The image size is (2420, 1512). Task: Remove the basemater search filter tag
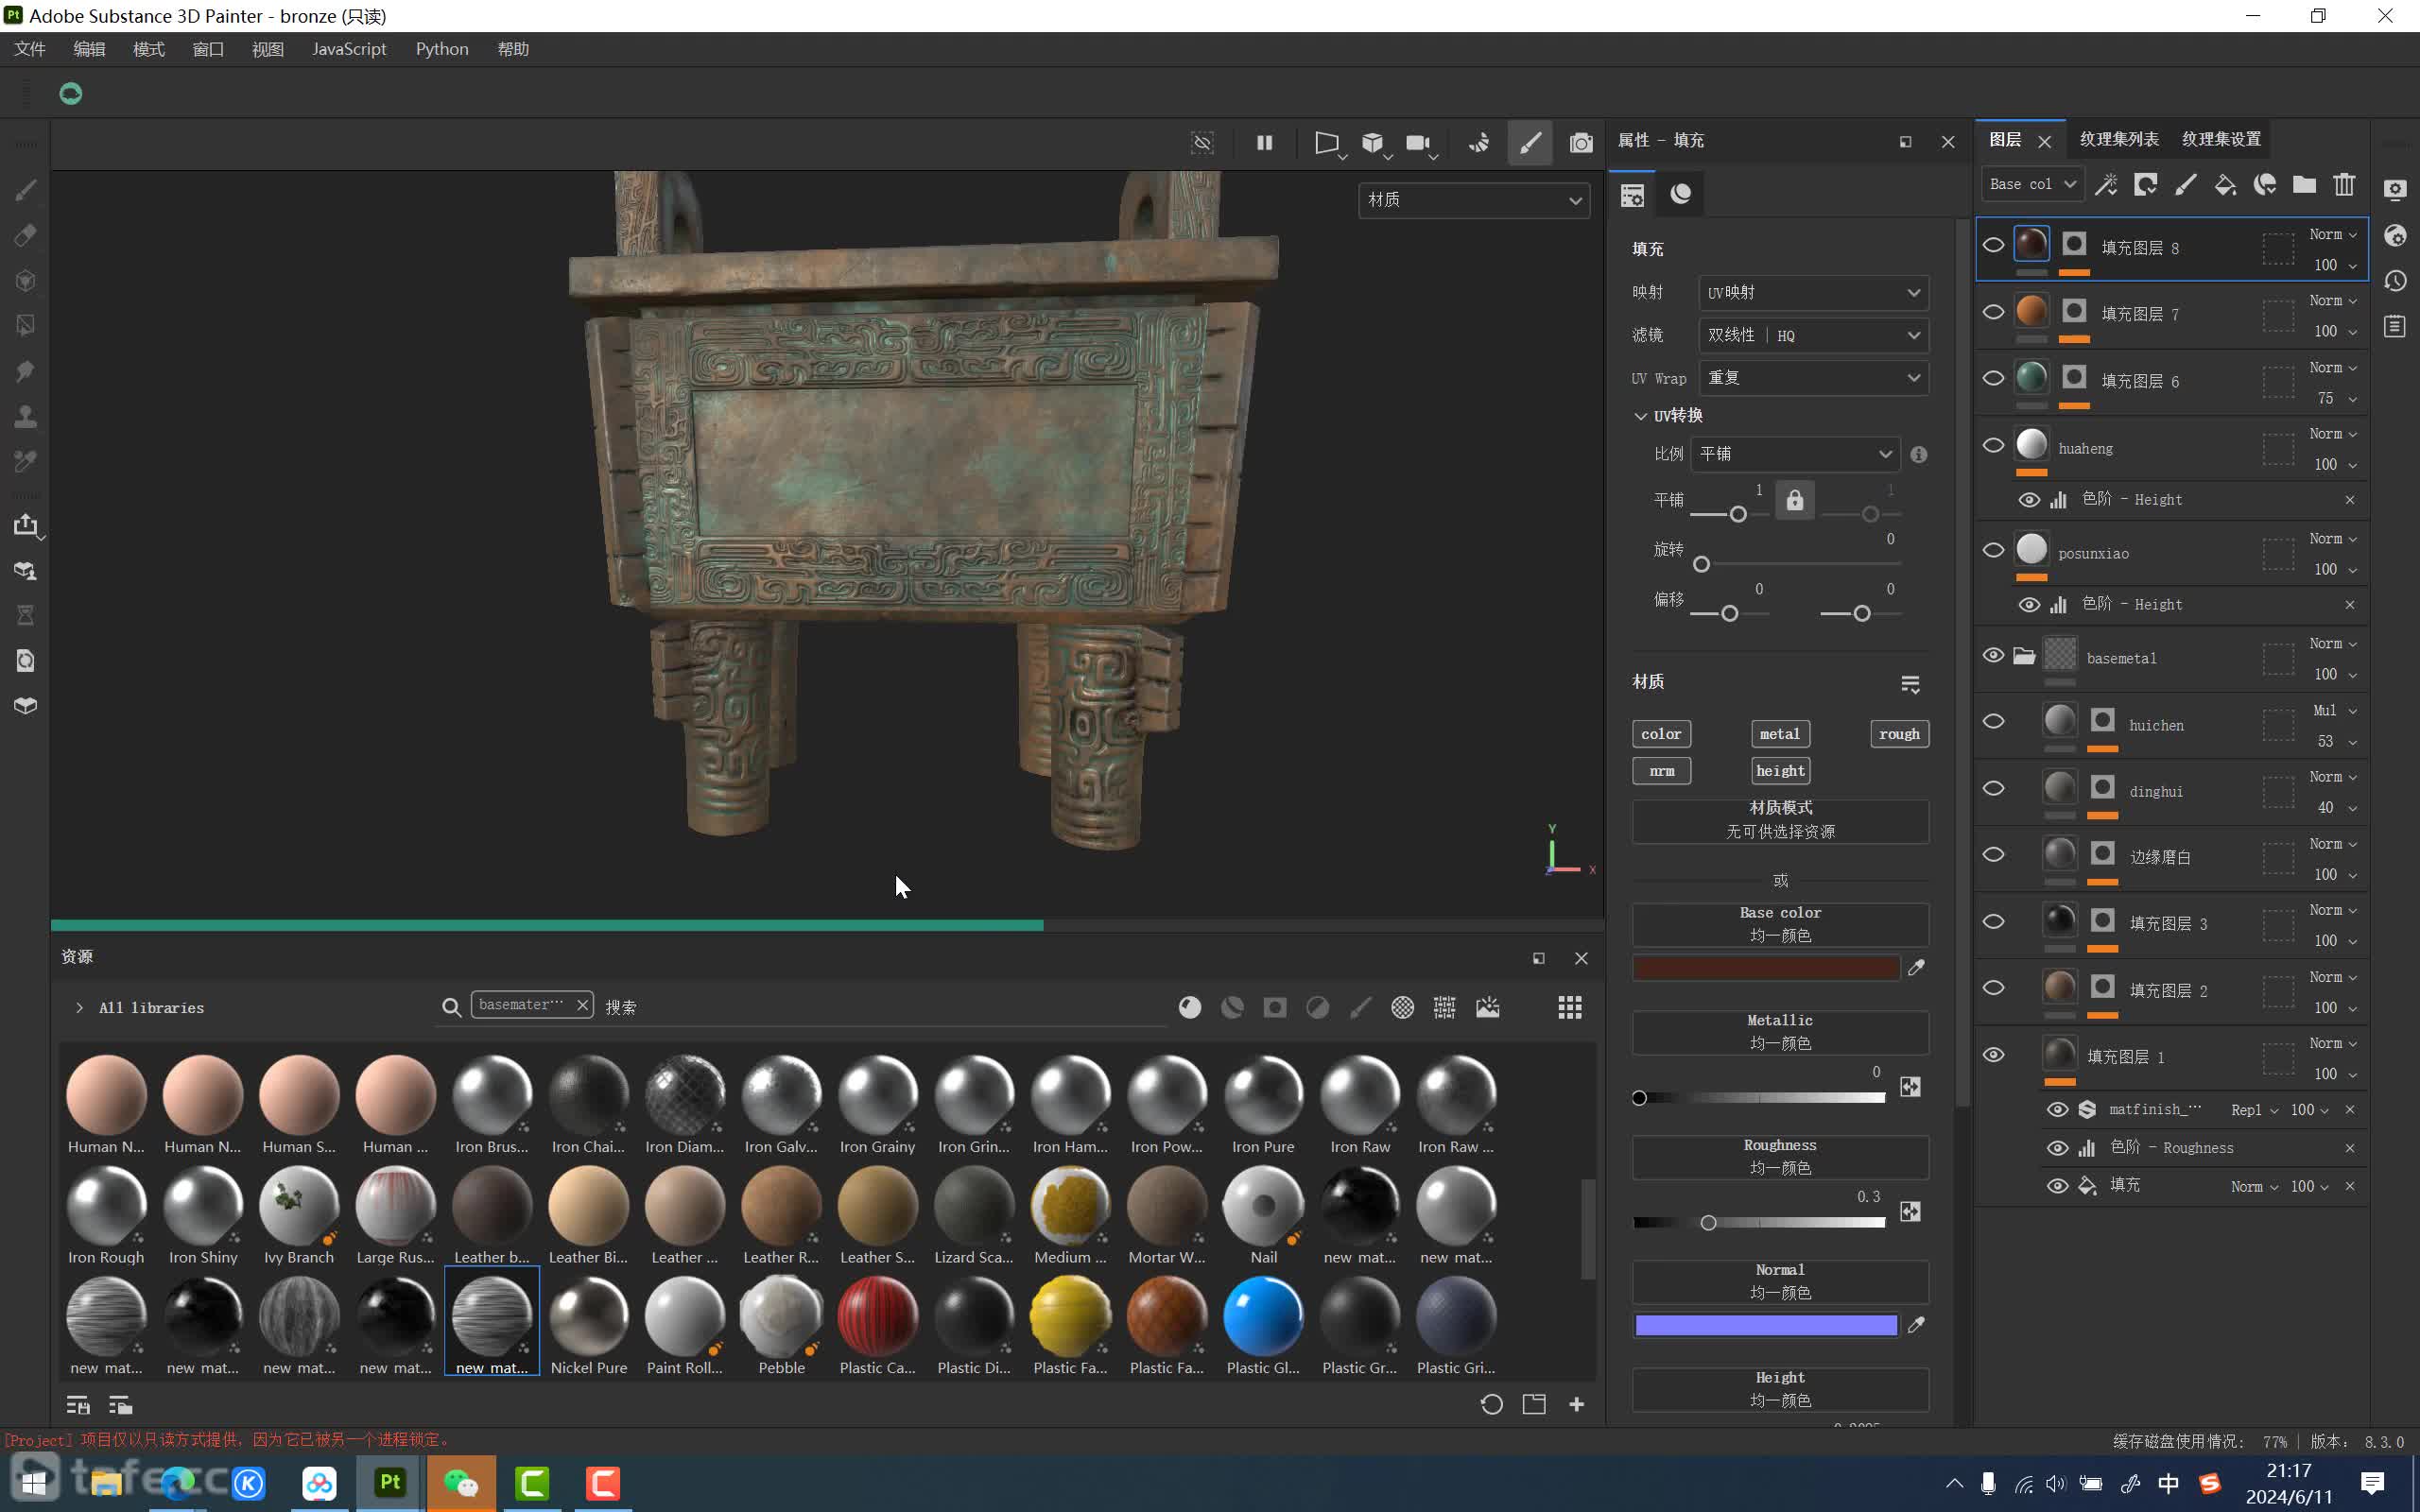tap(582, 1005)
